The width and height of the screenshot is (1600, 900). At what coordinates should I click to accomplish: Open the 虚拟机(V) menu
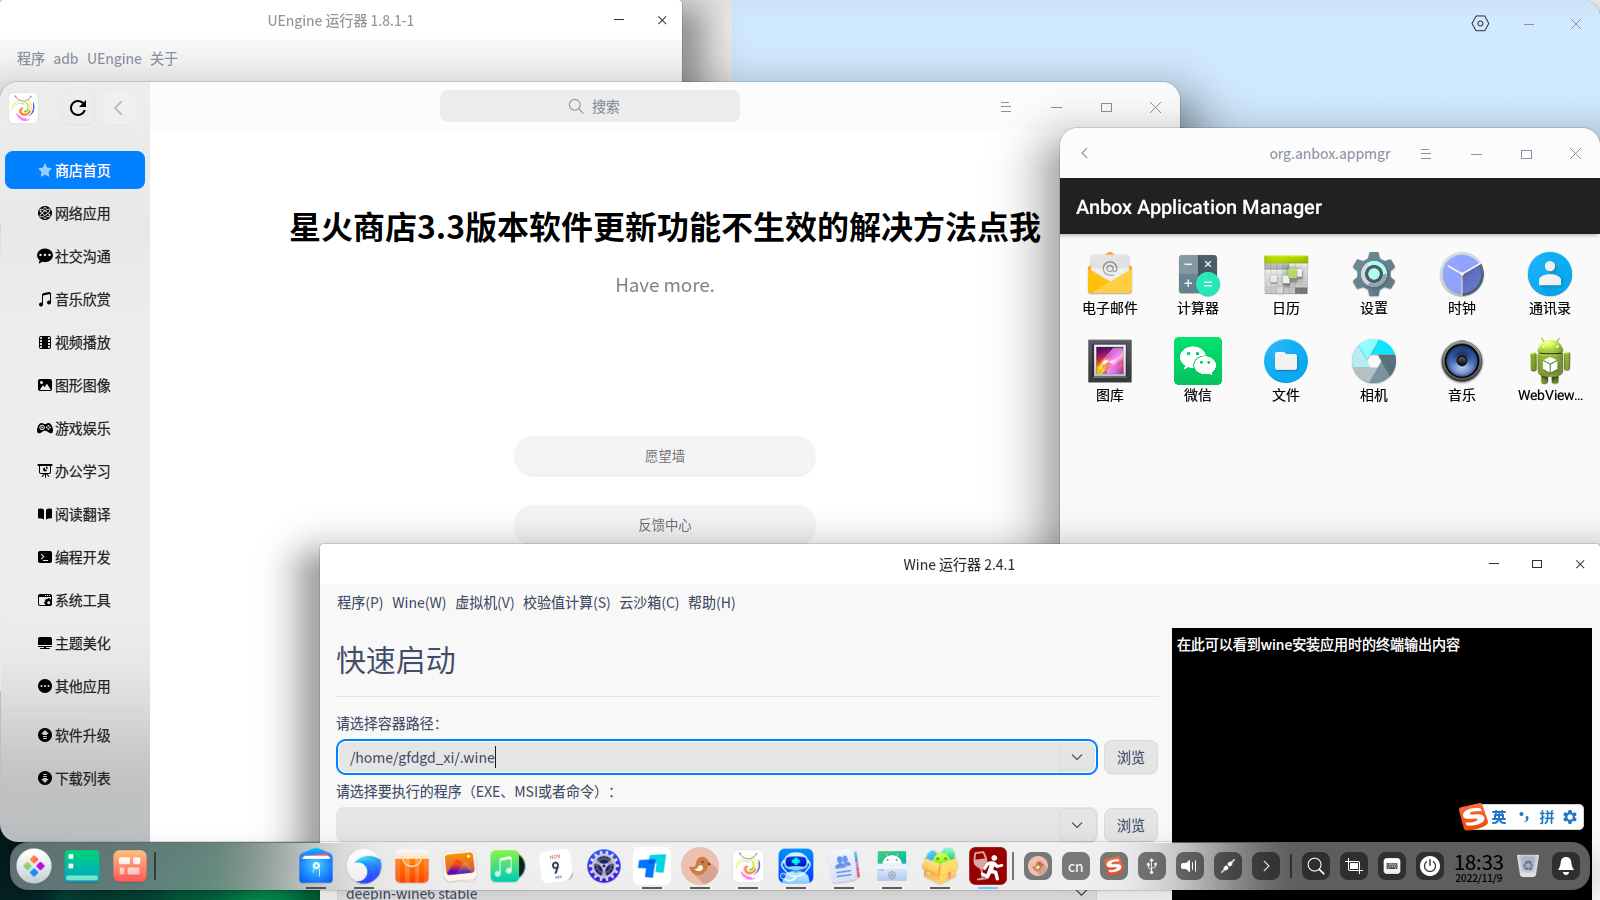coord(484,603)
